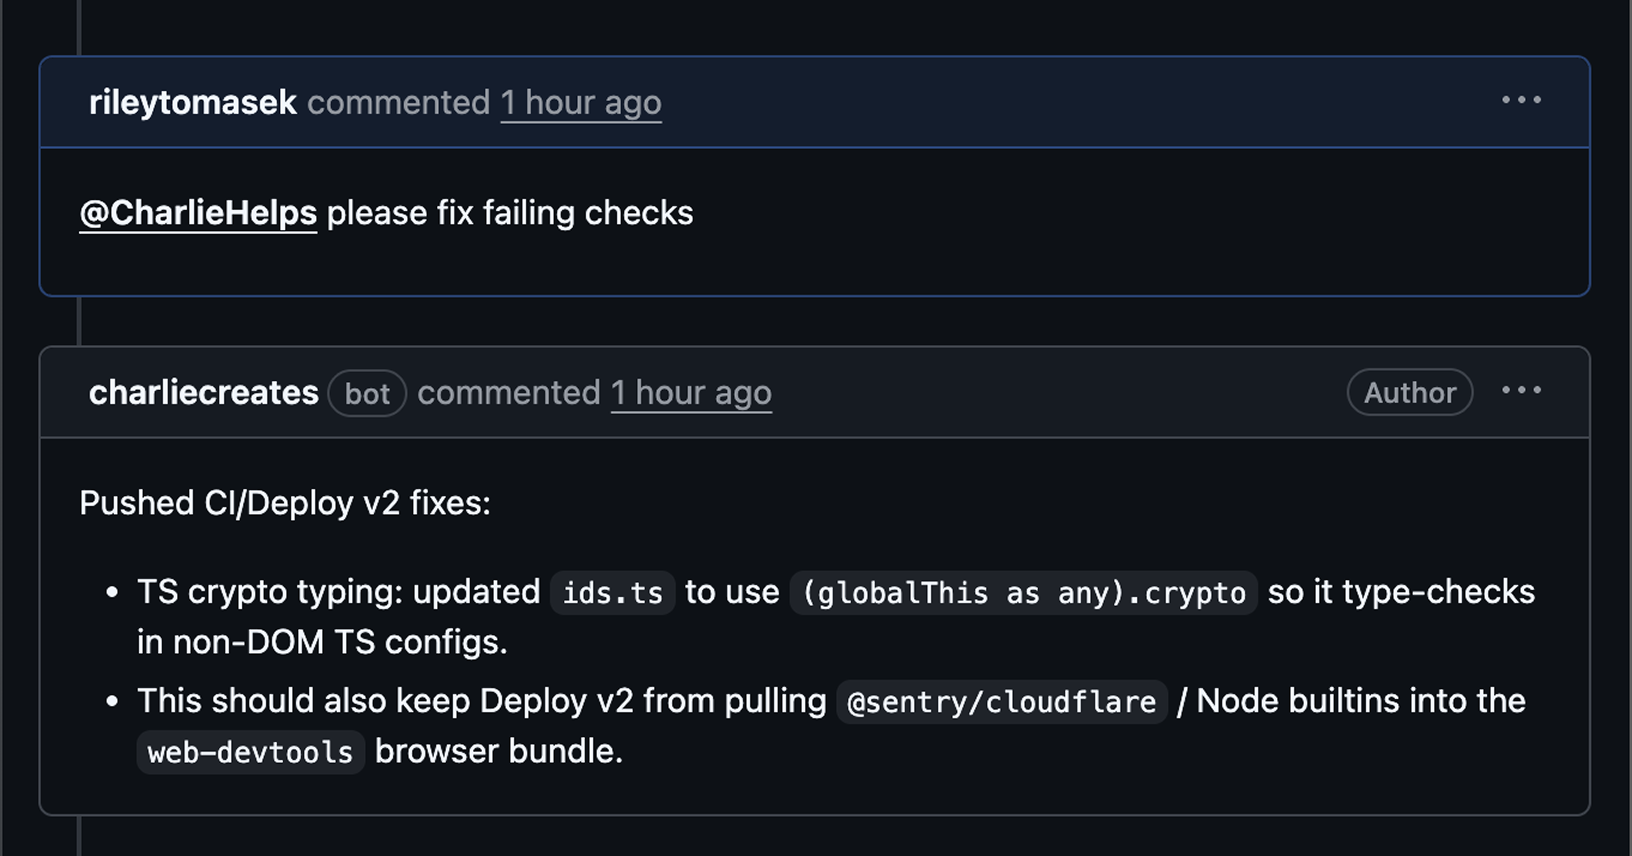1632x856 pixels.
Task: Open charliecreates' profile link
Action: point(203,392)
